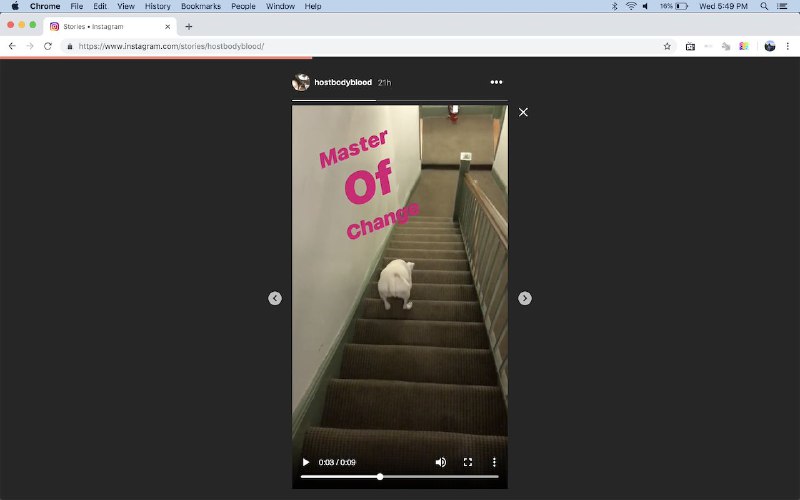This screenshot has height=500, width=800.
Task: Open the Apple menu
Action: click(x=15, y=6)
